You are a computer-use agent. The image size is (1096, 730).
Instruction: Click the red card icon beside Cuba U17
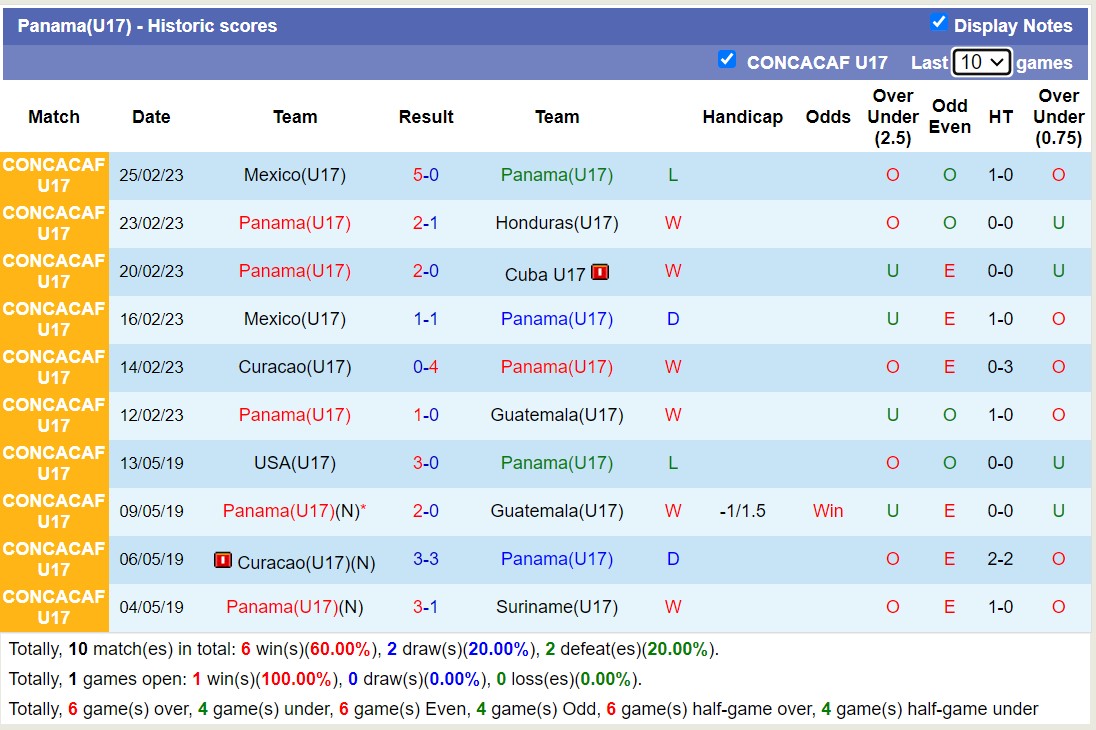[600, 271]
